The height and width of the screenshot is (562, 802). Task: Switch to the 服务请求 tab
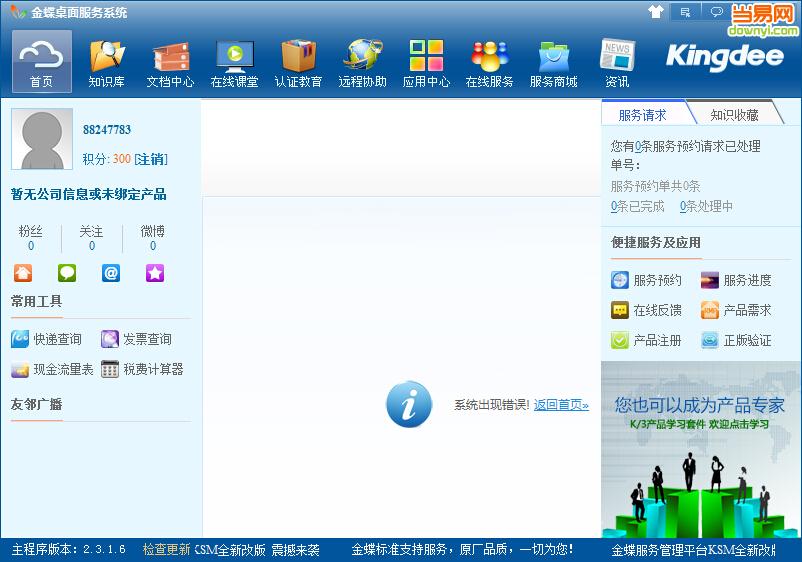click(x=642, y=115)
